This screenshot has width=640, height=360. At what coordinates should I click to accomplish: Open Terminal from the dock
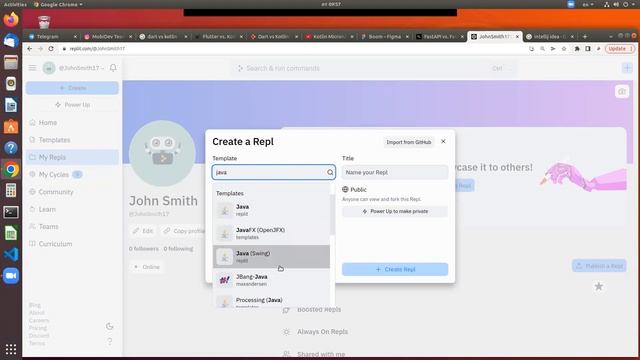tap(11, 212)
